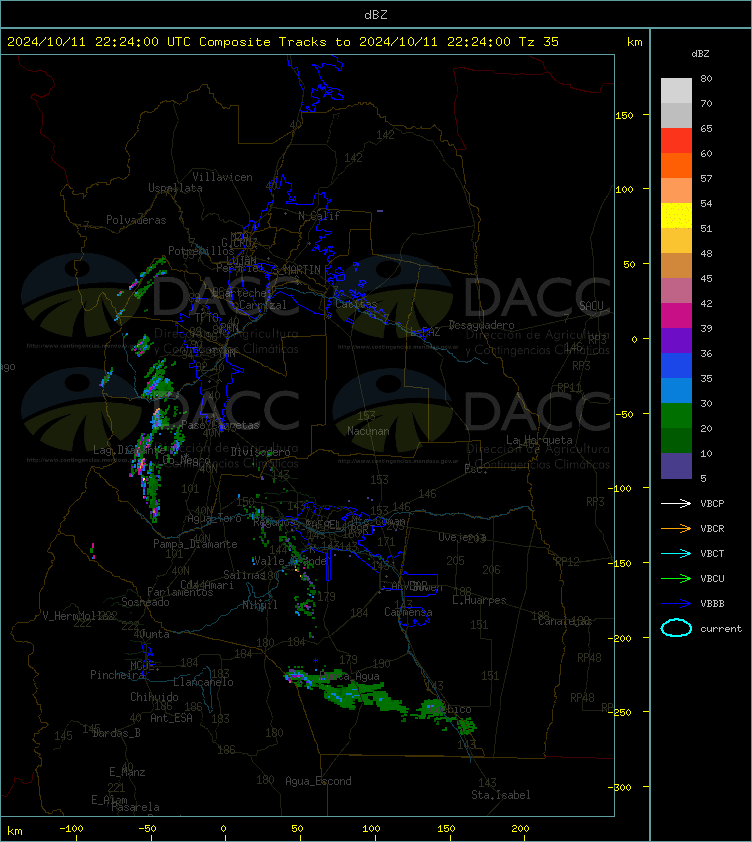Click the 'Nihuil' map label
752x842 pixels.
point(260,605)
